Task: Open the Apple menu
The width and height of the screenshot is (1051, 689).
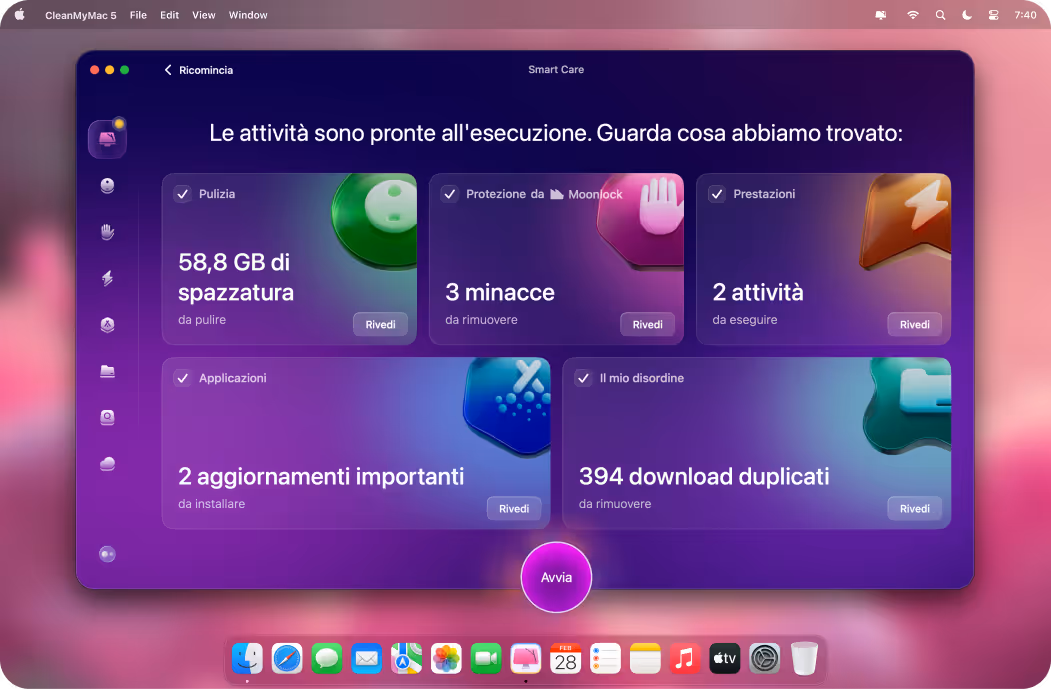Action: pos(20,15)
